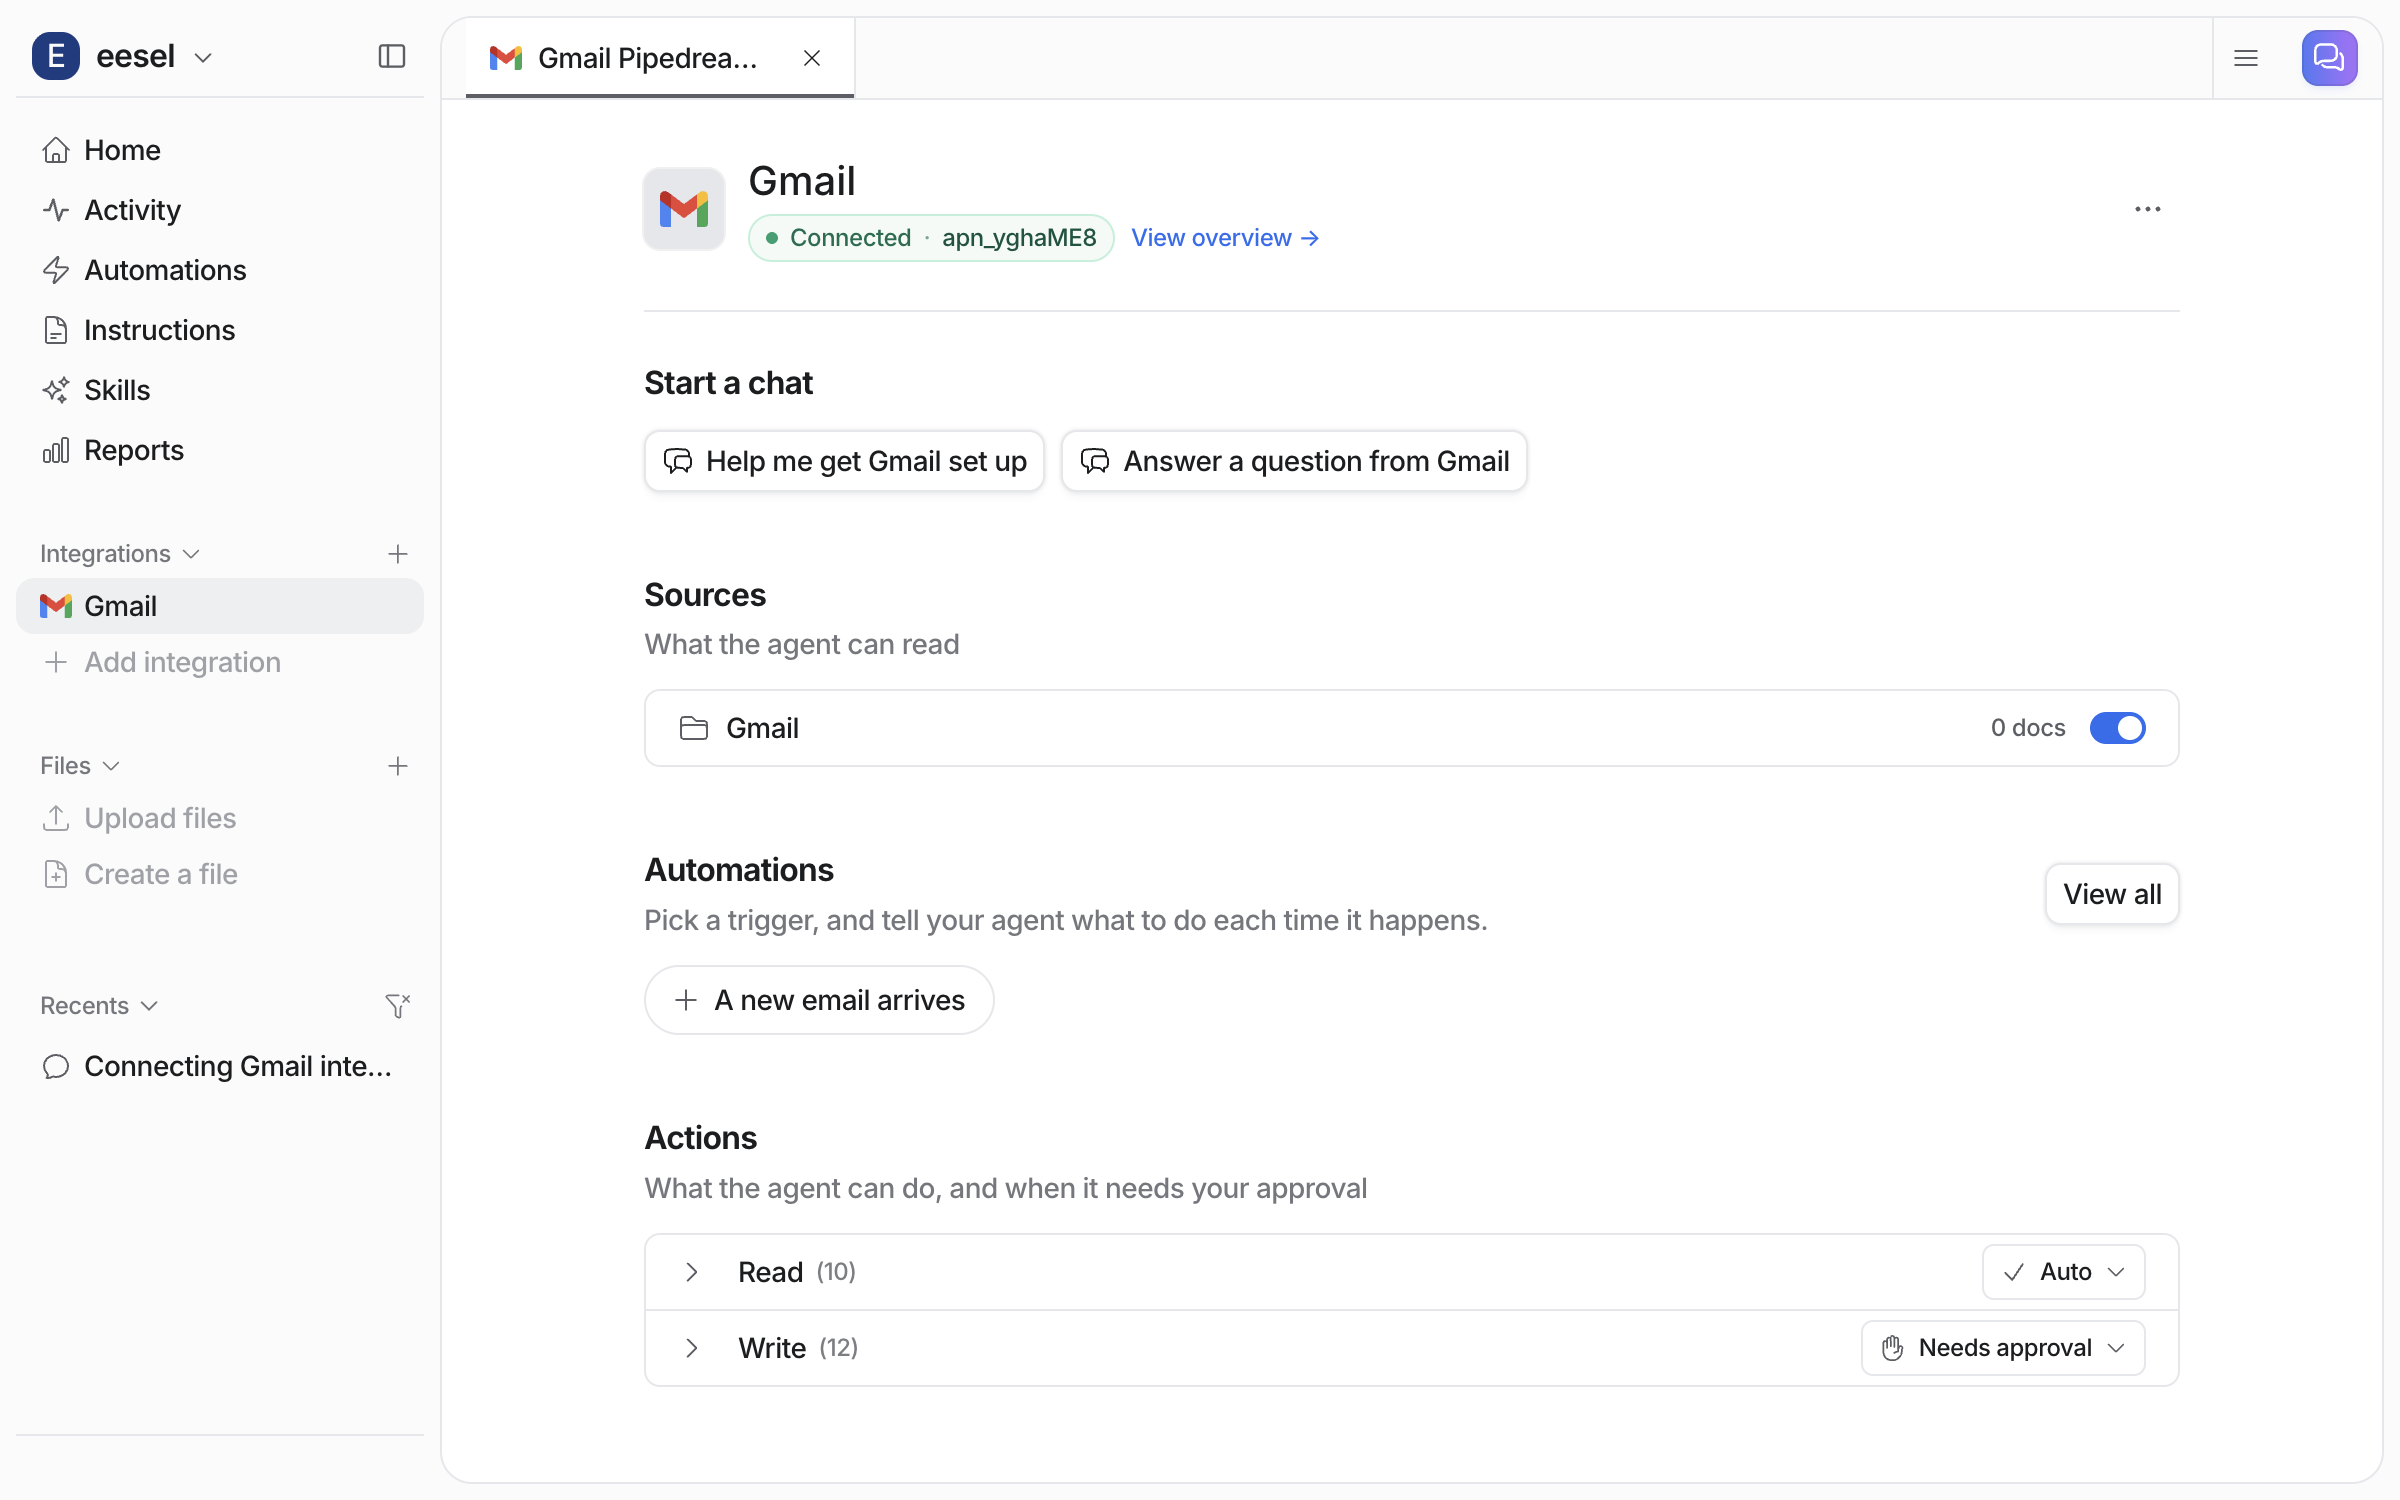Click the Files plus icon
The image size is (2400, 1500).
[398, 766]
